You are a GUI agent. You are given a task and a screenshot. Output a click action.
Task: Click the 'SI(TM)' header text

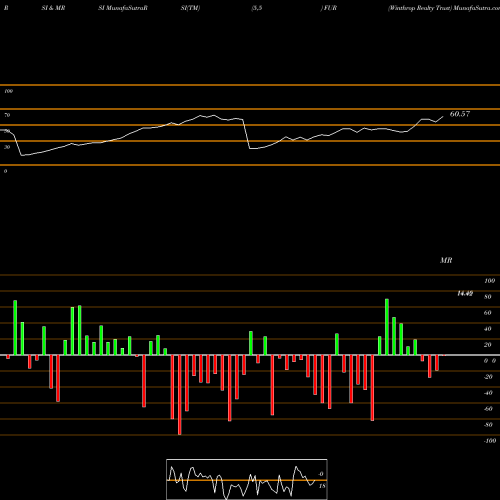pos(190,8)
